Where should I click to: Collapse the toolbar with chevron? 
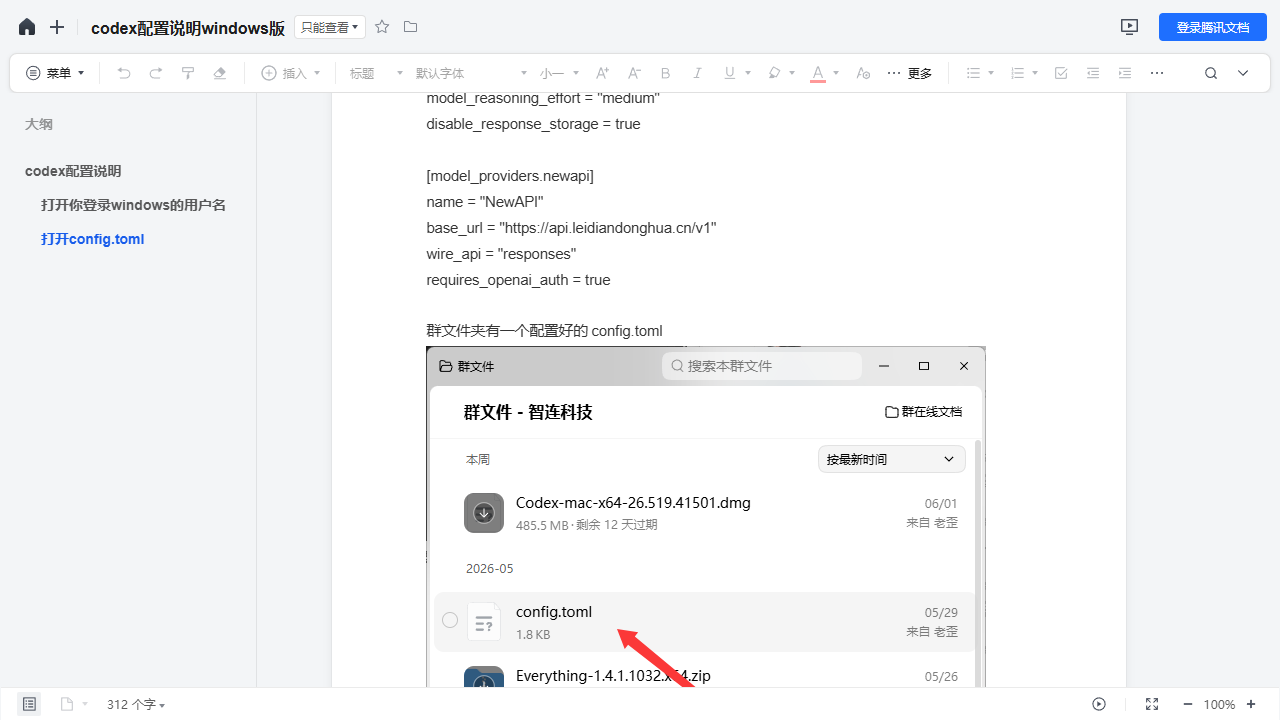point(1243,73)
